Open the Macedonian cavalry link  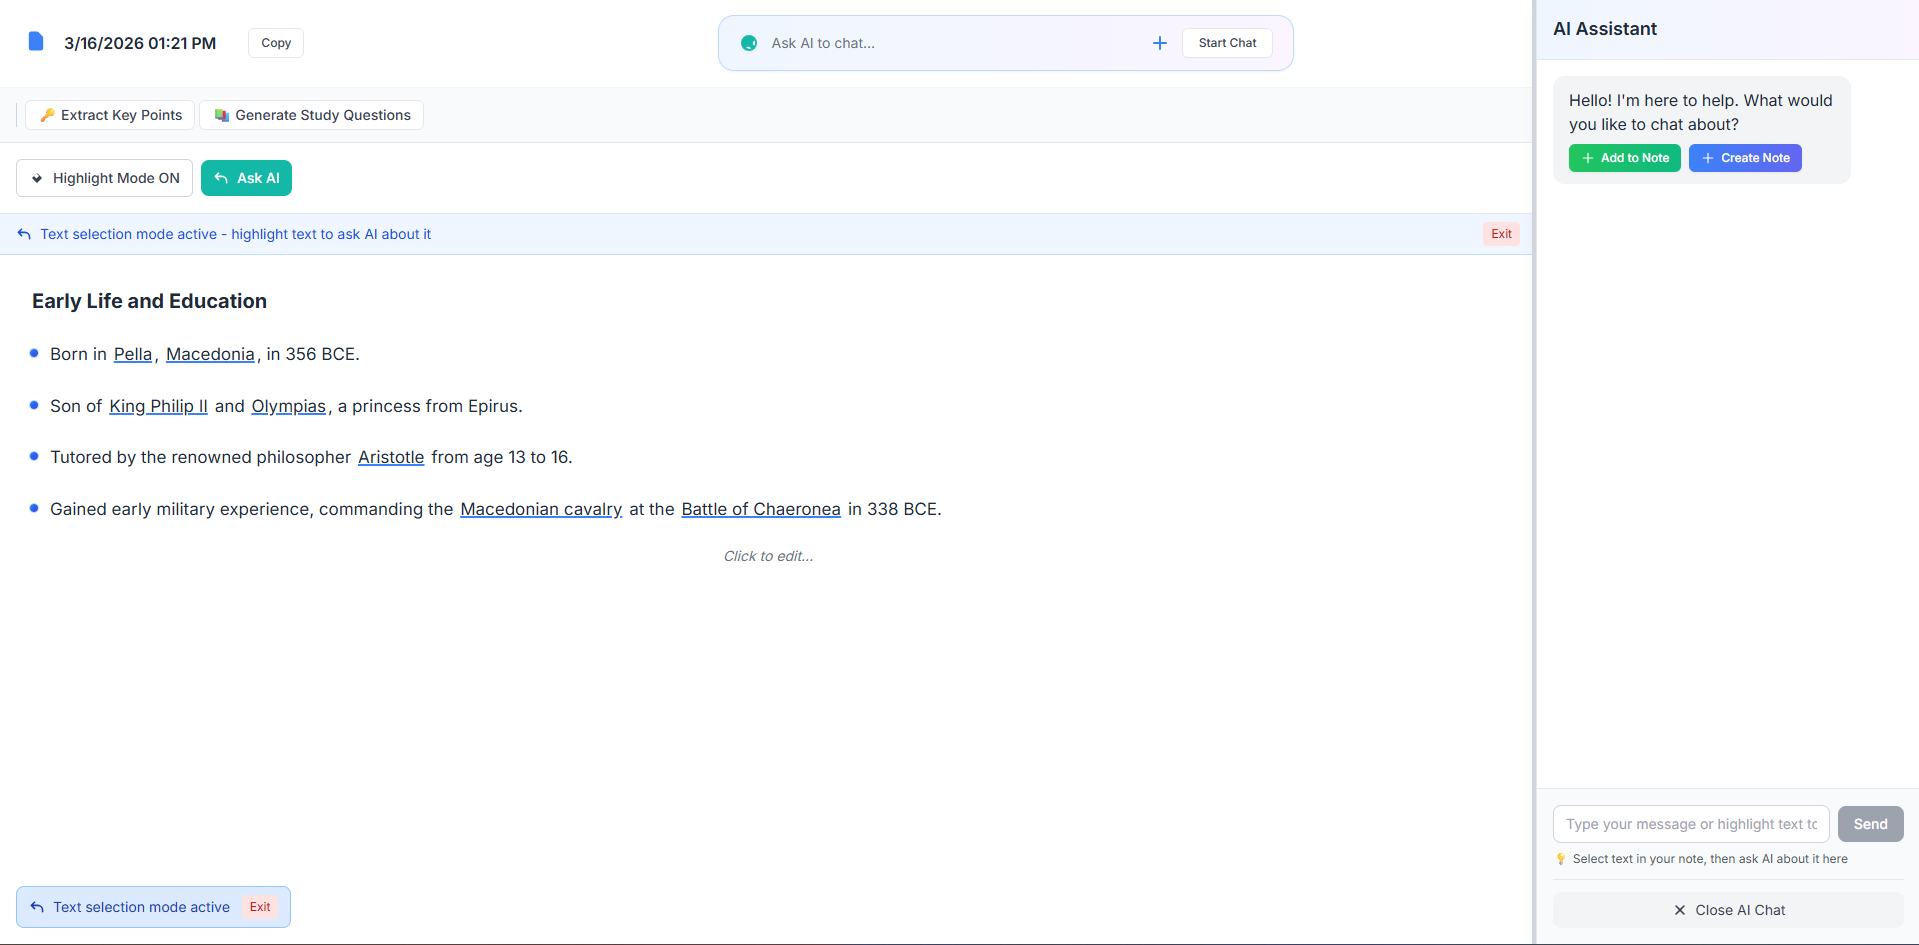[x=541, y=509]
